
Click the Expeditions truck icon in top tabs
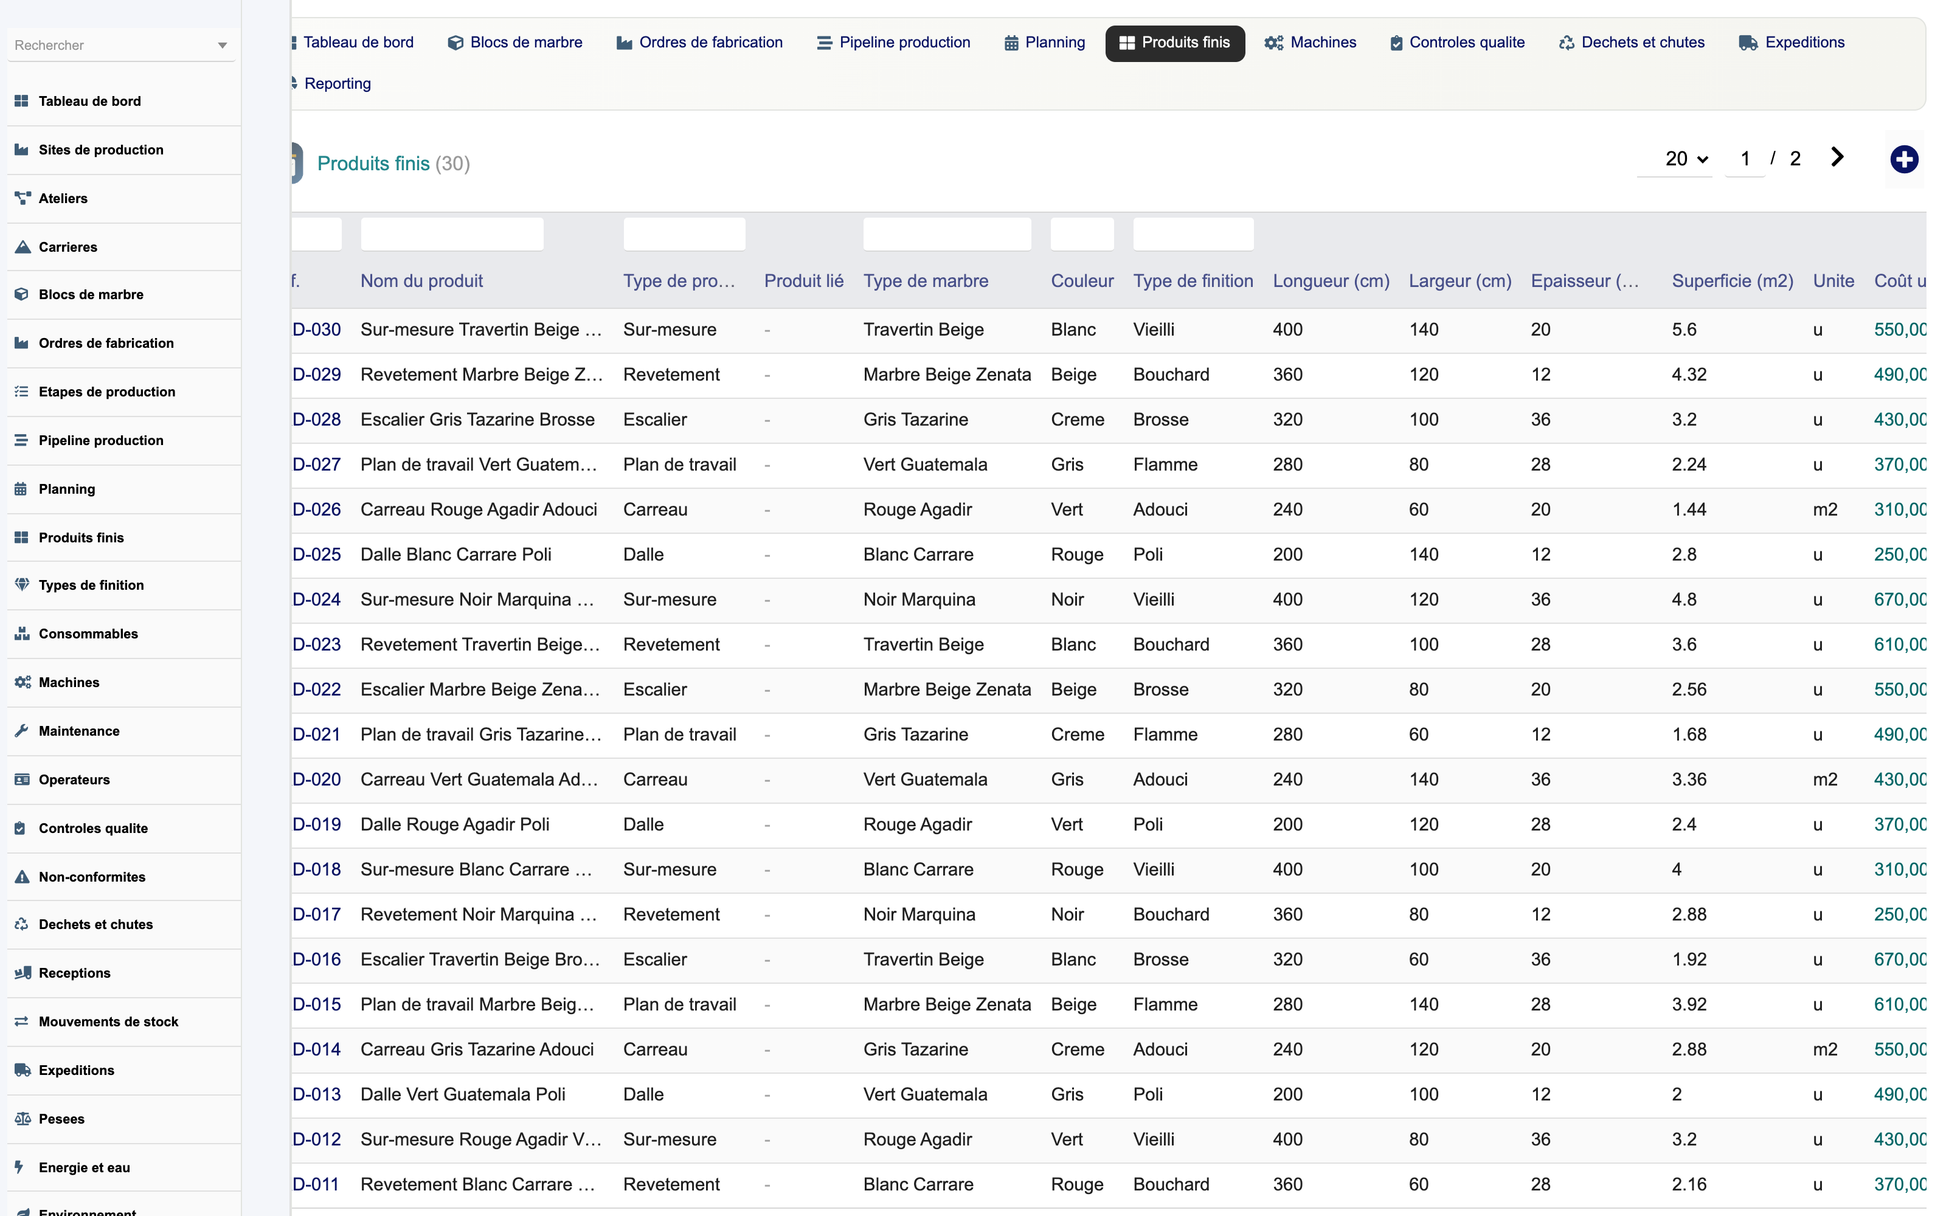[x=1748, y=43]
